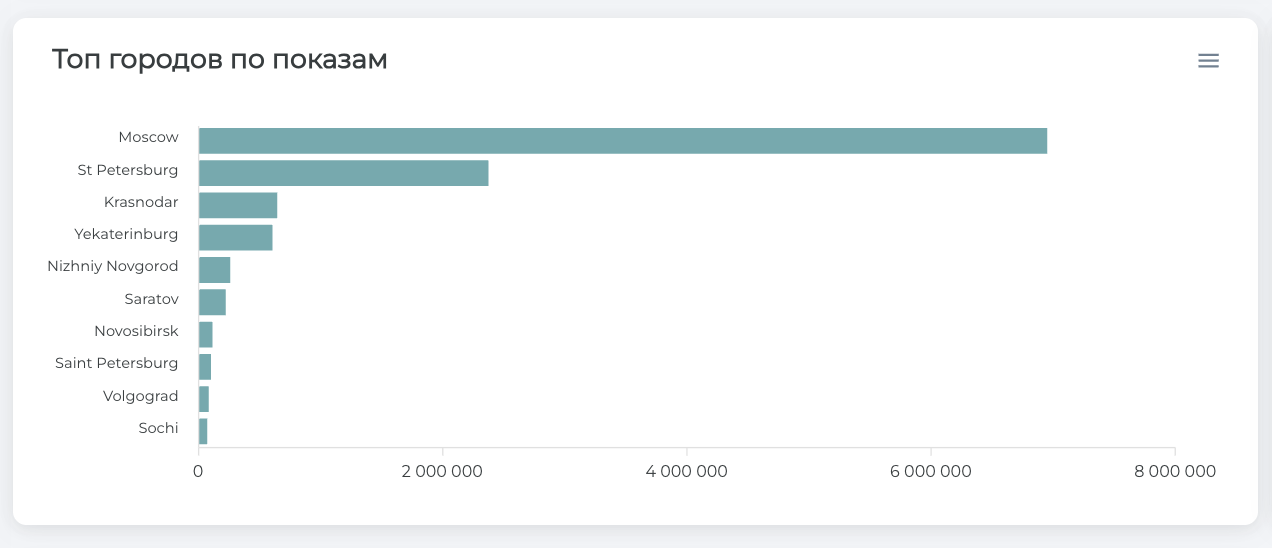
Task: Click the Nizhniy Novgorod axis label
Action: (113, 266)
